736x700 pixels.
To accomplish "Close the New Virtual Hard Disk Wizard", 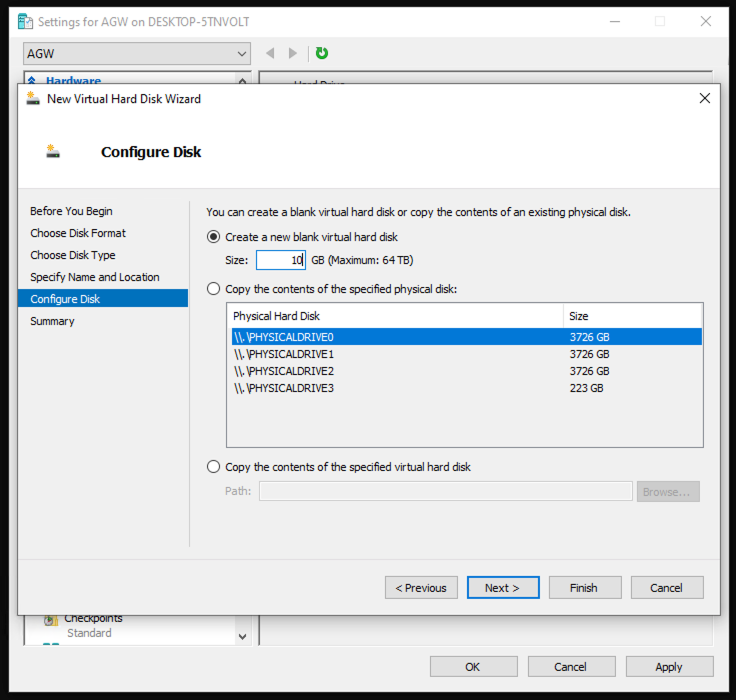I will pos(705,99).
